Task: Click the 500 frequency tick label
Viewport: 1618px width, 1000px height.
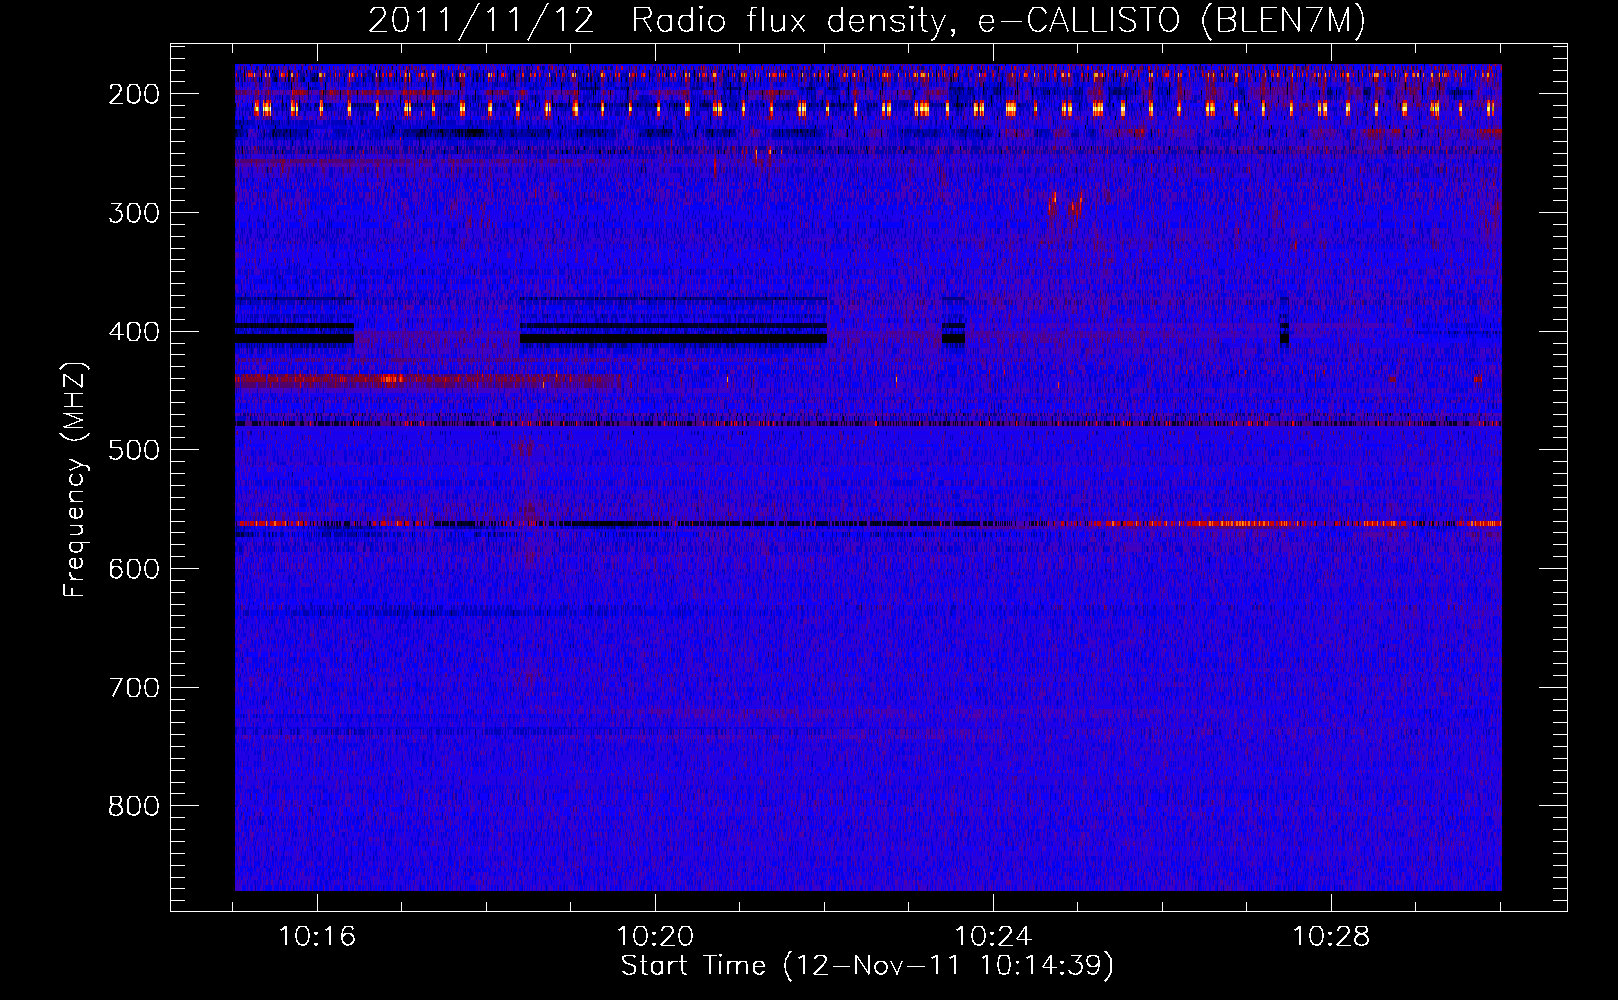Action: tap(134, 450)
